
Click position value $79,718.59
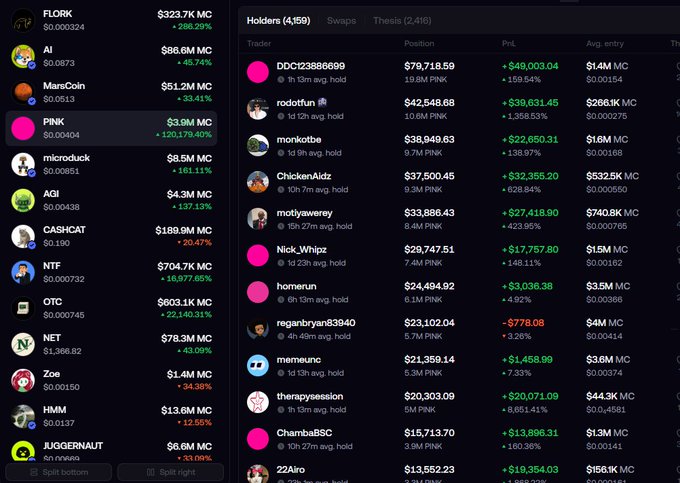pyautogui.click(x=429, y=66)
